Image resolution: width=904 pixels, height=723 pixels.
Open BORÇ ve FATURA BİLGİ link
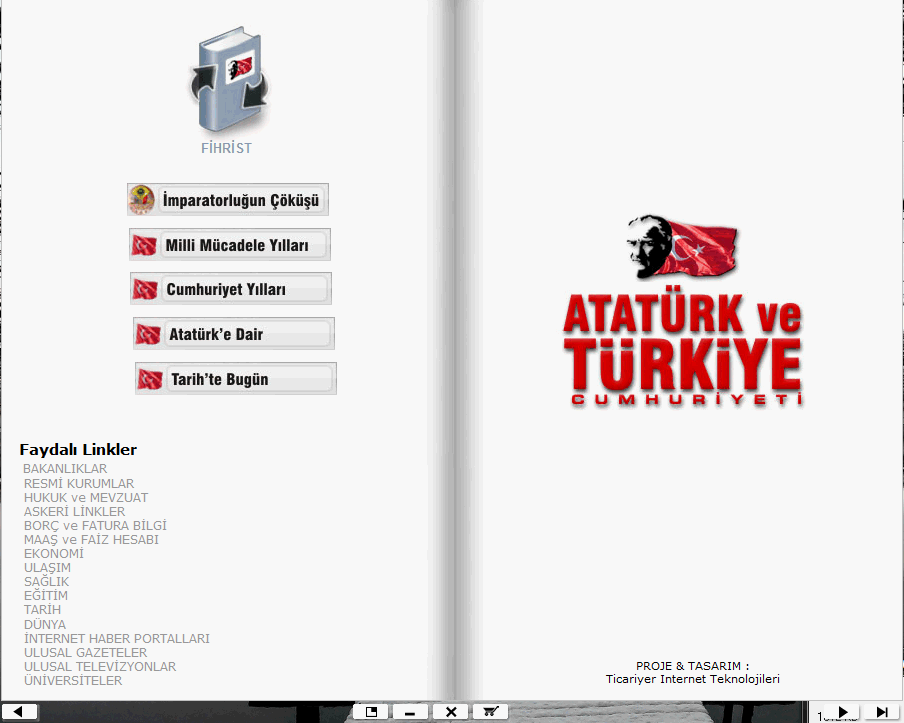point(95,525)
